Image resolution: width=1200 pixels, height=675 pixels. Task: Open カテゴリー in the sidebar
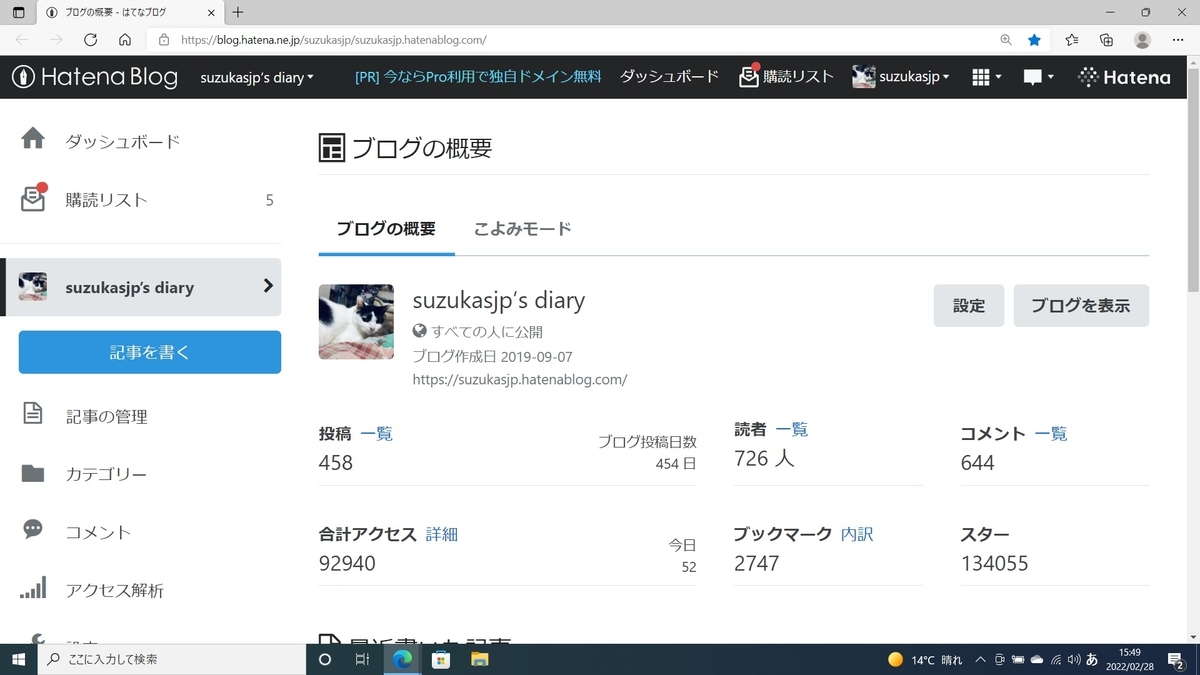point(106,474)
